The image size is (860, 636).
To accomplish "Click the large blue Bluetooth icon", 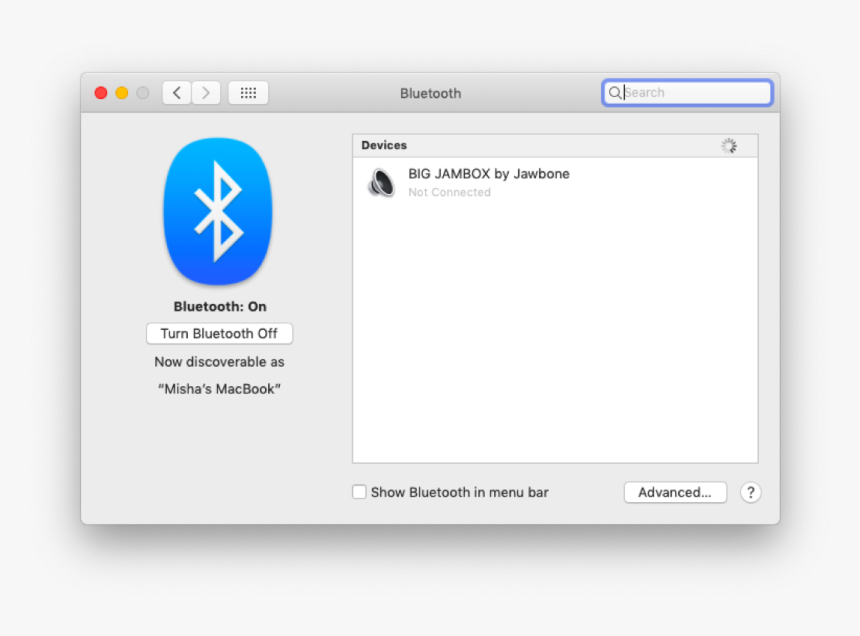I will point(218,211).
